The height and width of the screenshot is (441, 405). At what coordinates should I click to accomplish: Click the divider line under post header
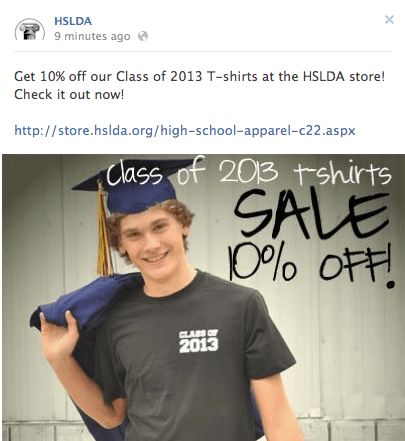203,51
